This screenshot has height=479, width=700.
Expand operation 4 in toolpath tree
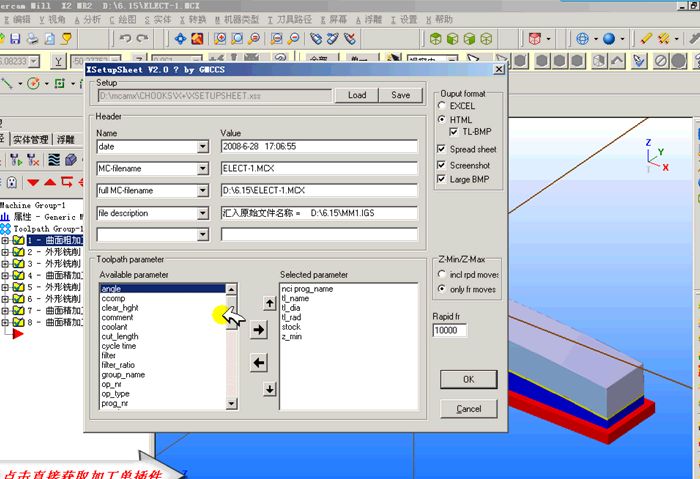(5, 275)
